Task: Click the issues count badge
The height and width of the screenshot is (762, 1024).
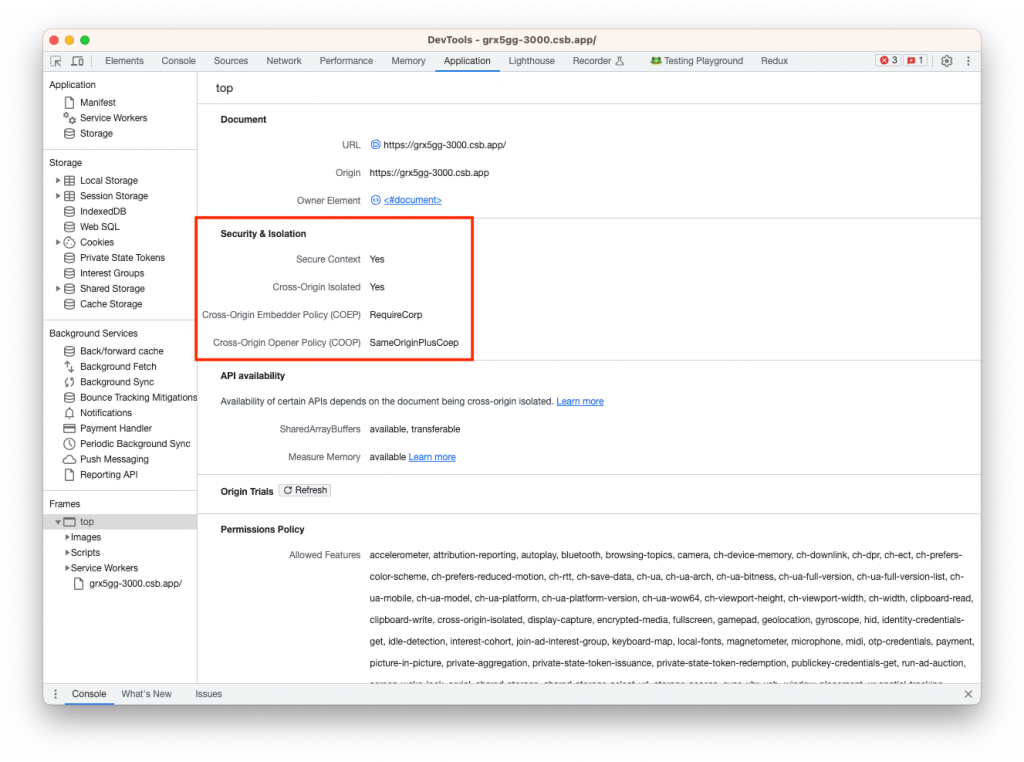Action: pos(916,60)
